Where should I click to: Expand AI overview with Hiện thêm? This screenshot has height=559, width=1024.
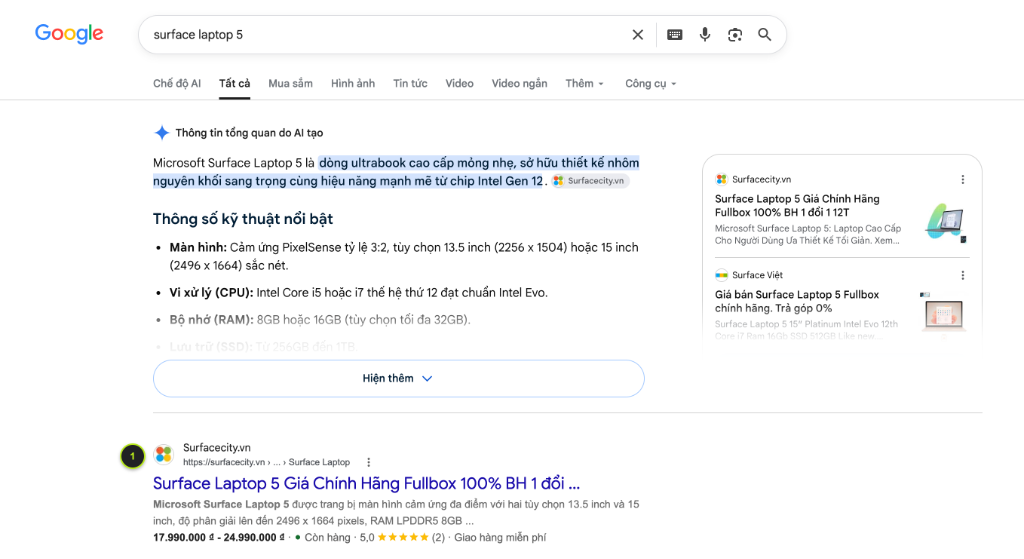[398, 379]
